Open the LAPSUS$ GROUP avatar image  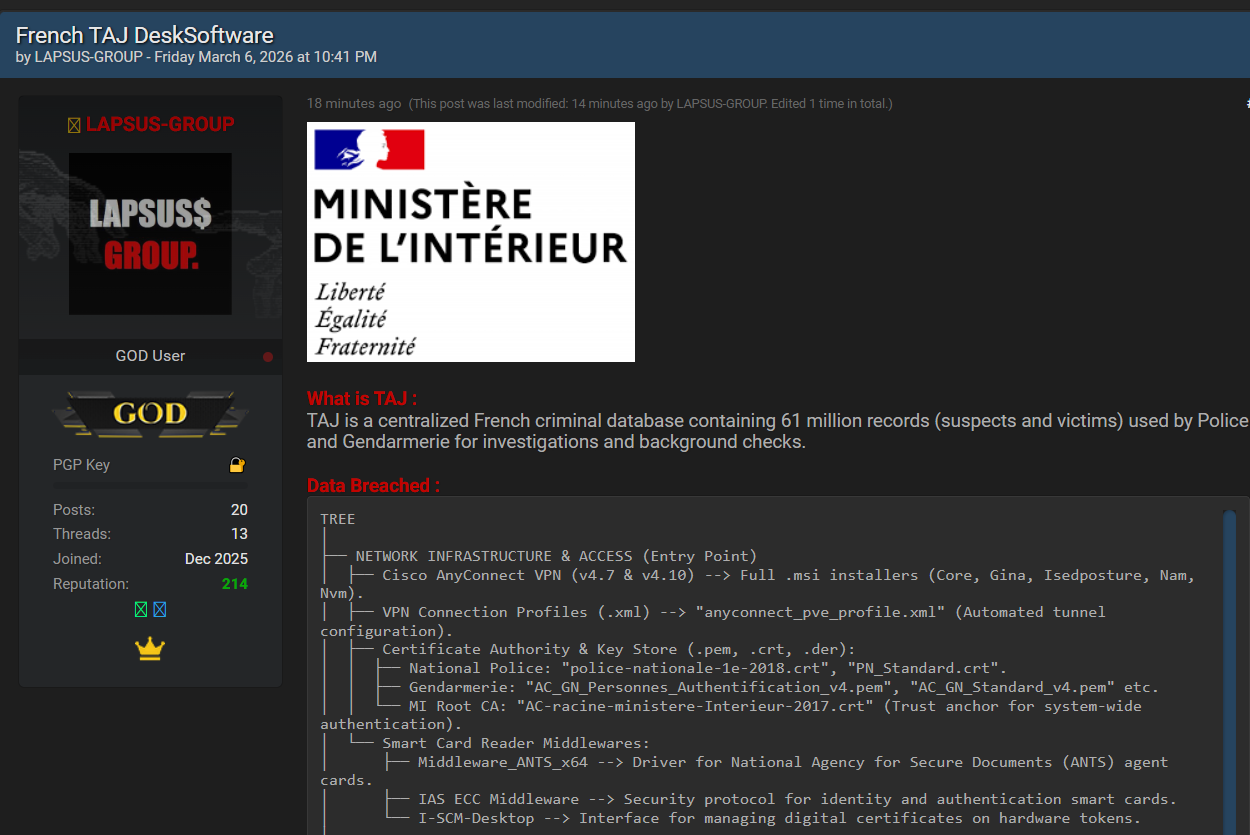click(x=150, y=234)
